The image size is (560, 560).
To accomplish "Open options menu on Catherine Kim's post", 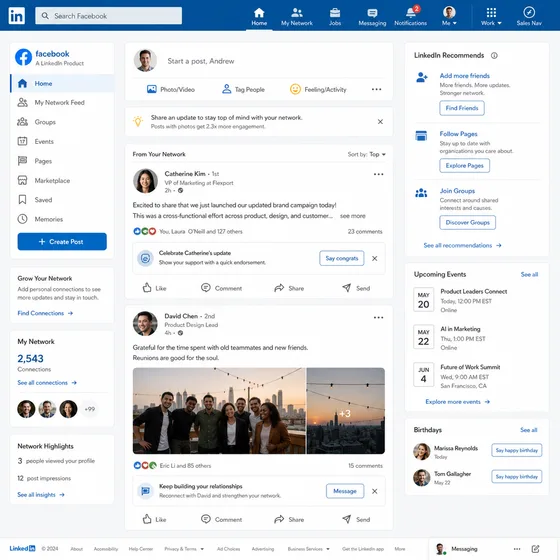I will pyautogui.click(x=379, y=174).
